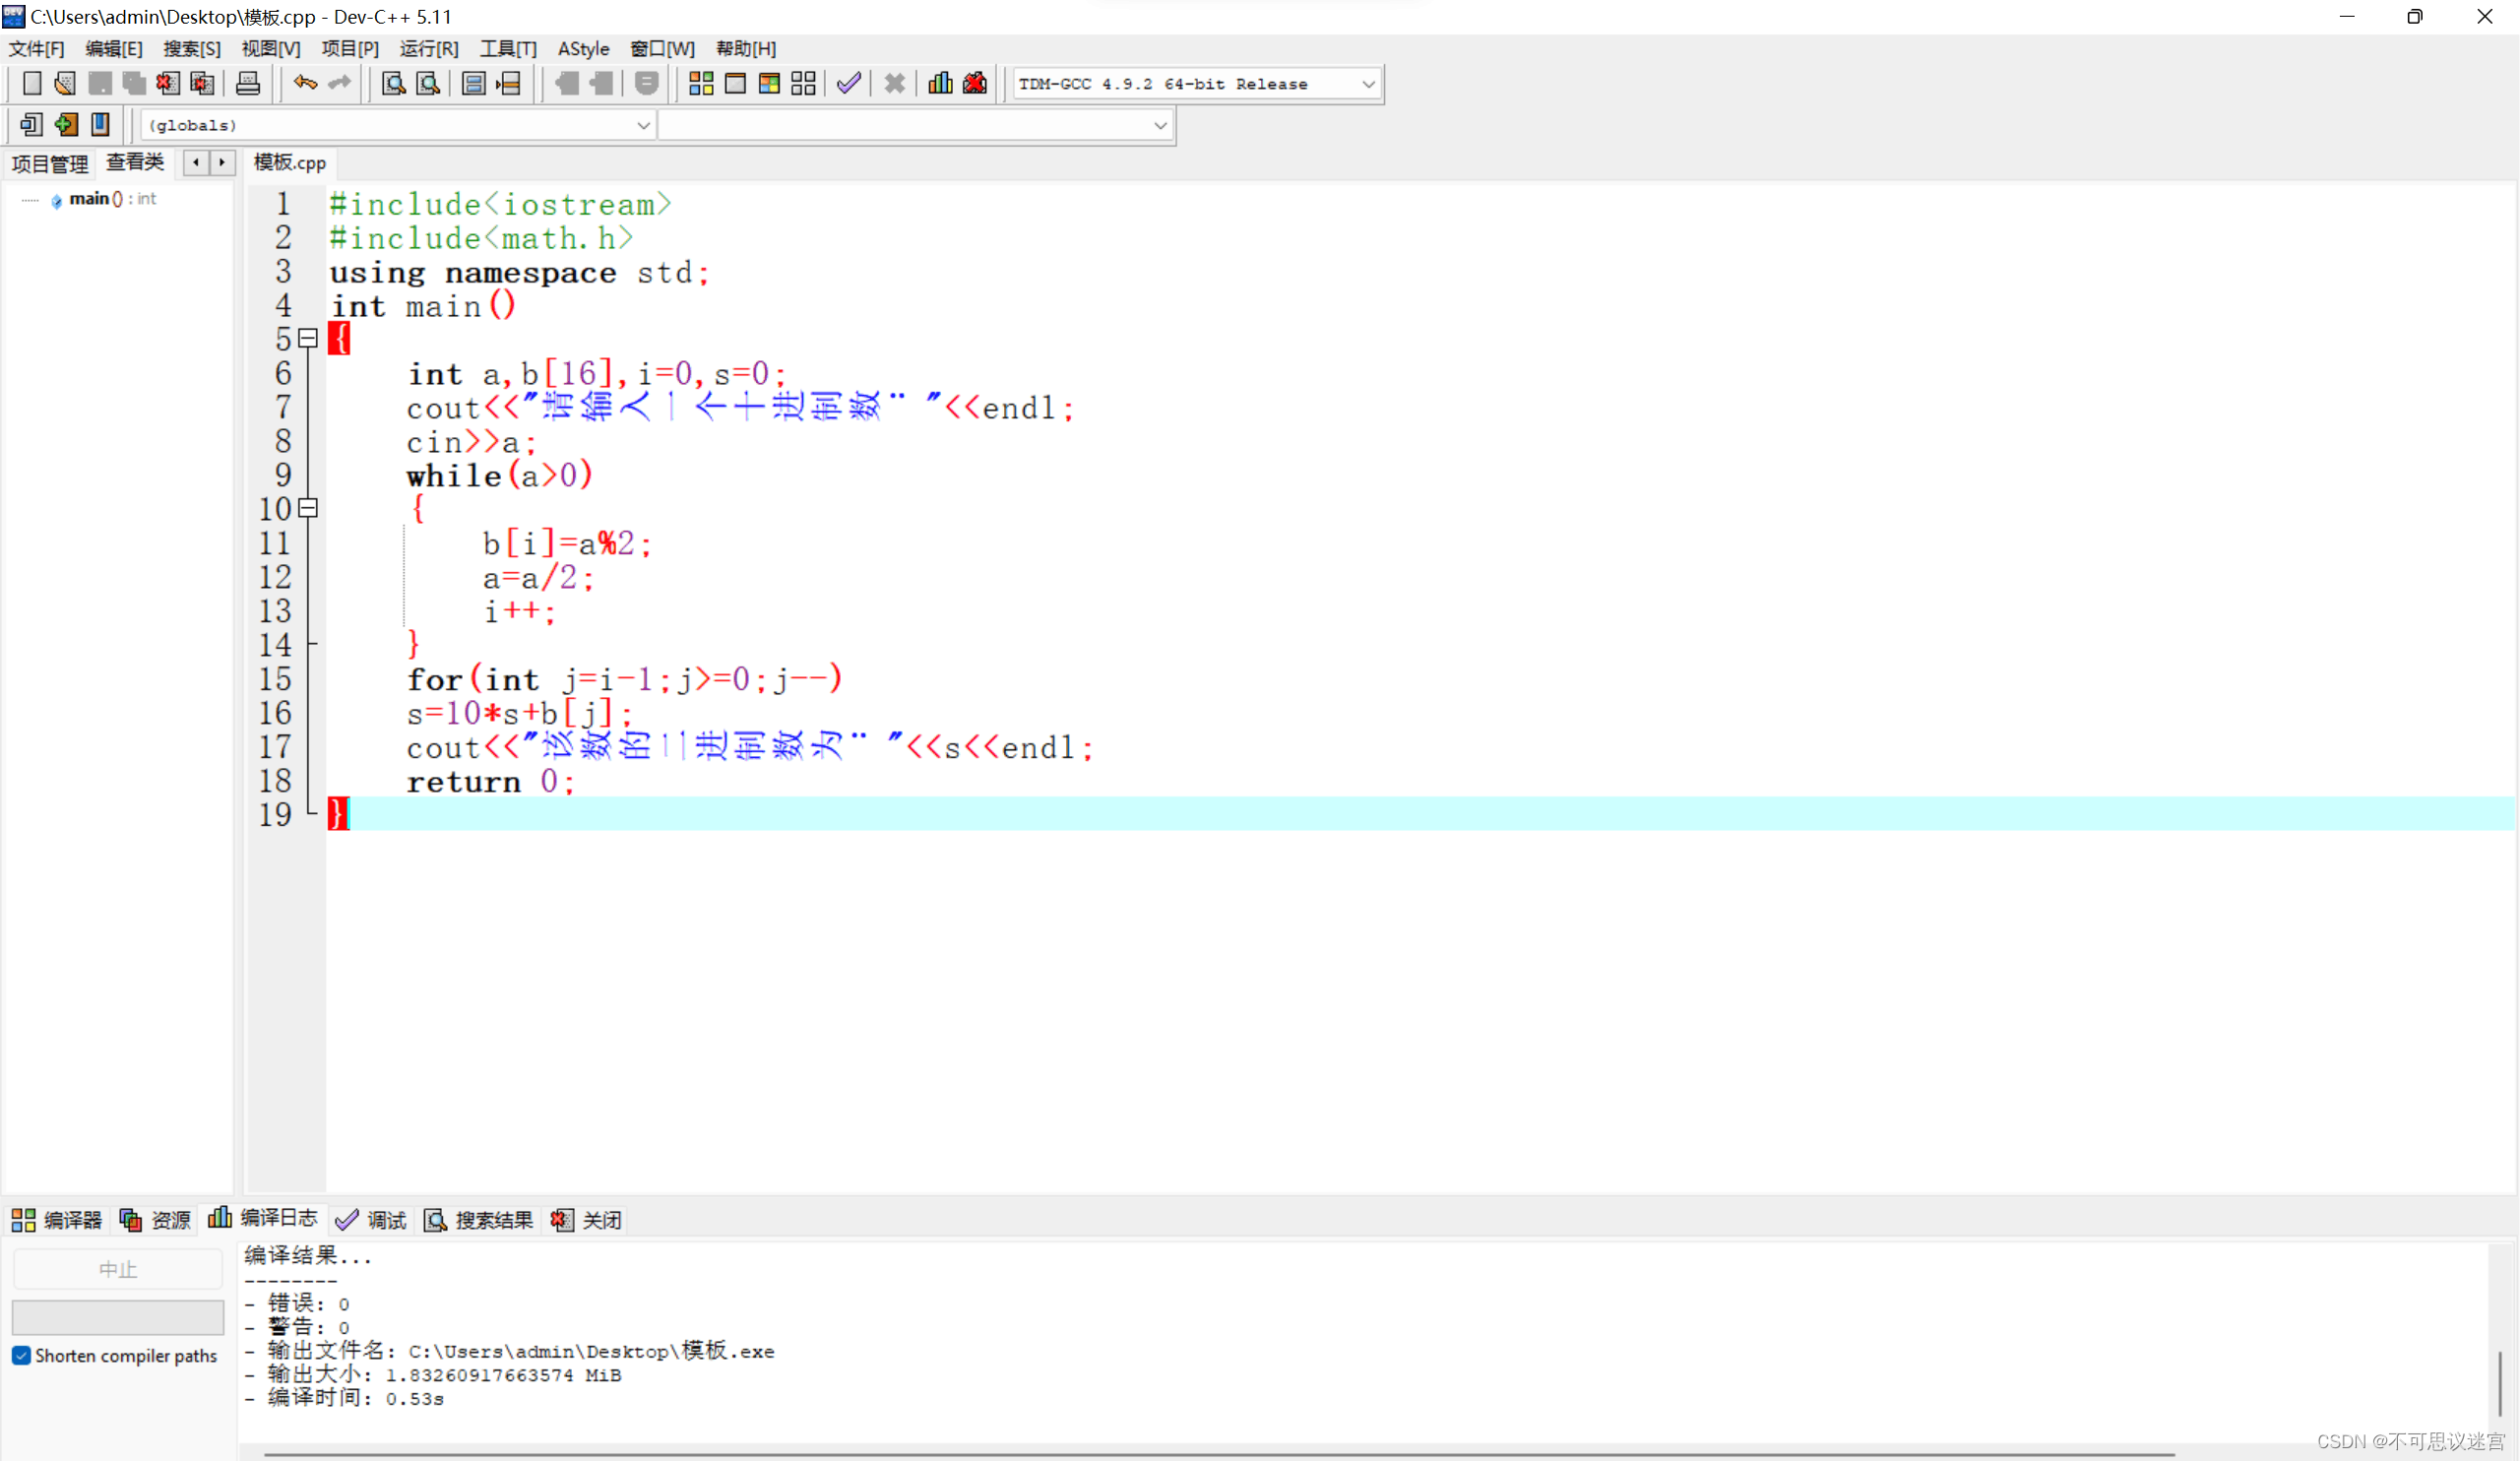Toggle the Shorten compiler paths checkbox
This screenshot has height=1461, width=2520.
click(x=21, y=1355)
